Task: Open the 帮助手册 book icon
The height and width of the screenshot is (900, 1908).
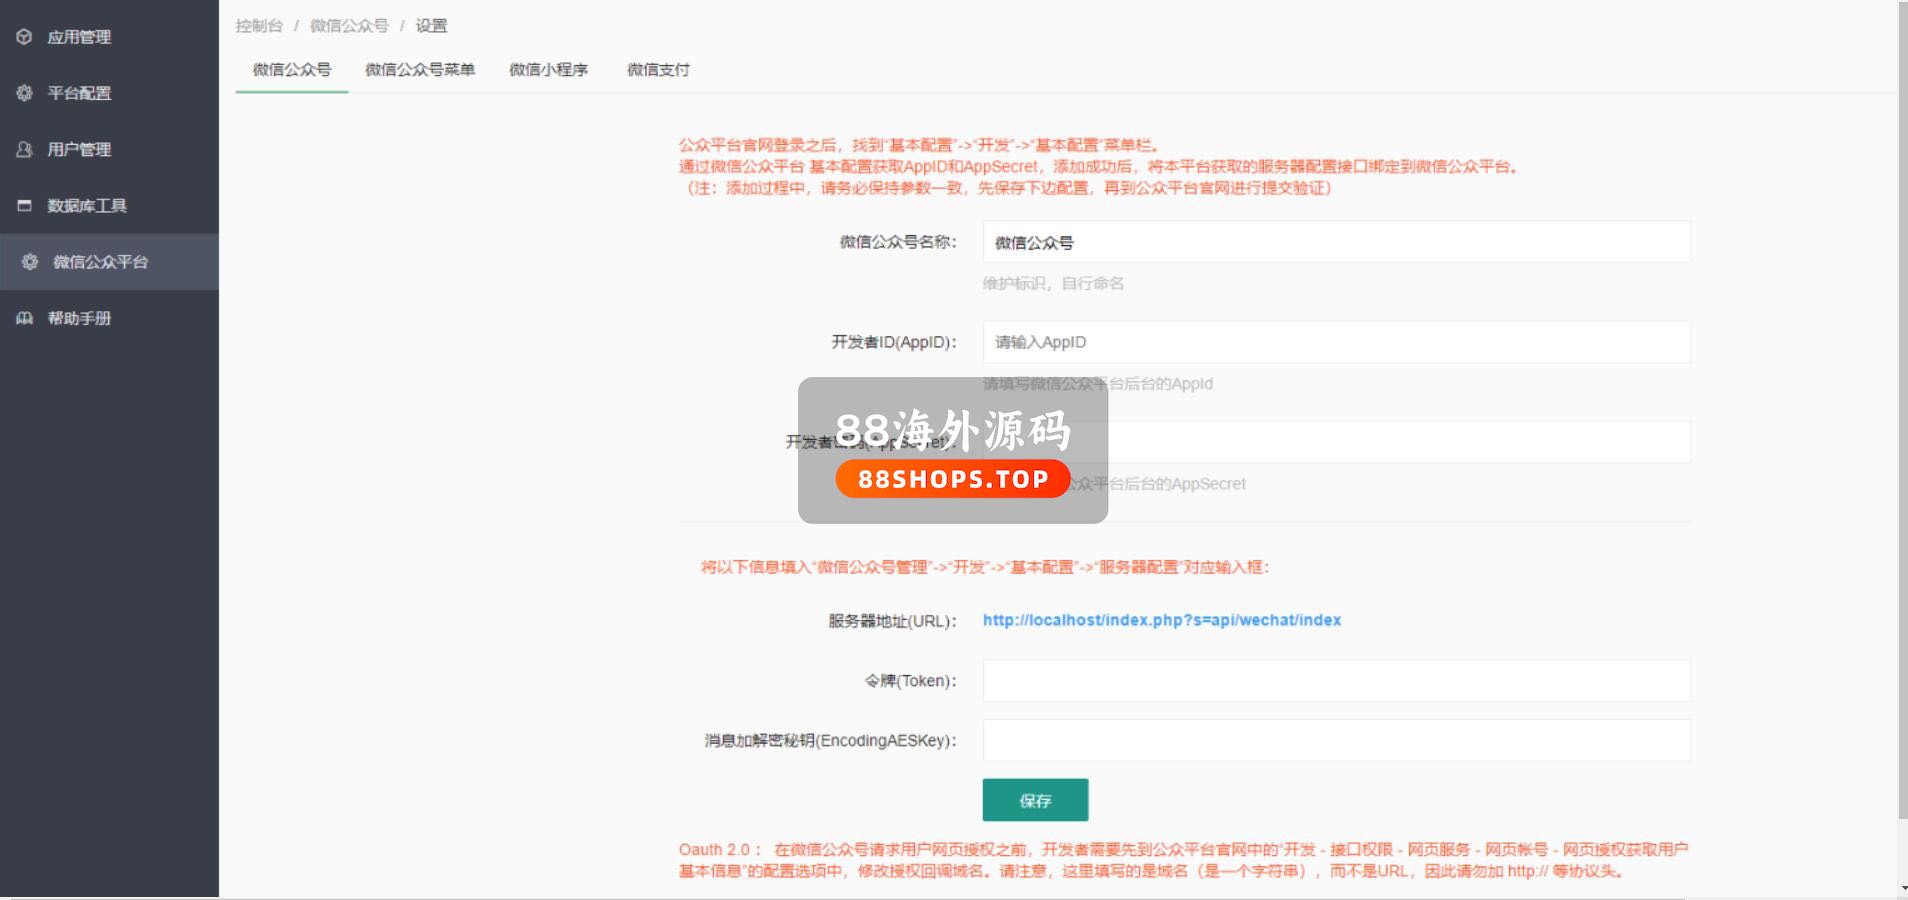Action: click(x=24, y=318)
